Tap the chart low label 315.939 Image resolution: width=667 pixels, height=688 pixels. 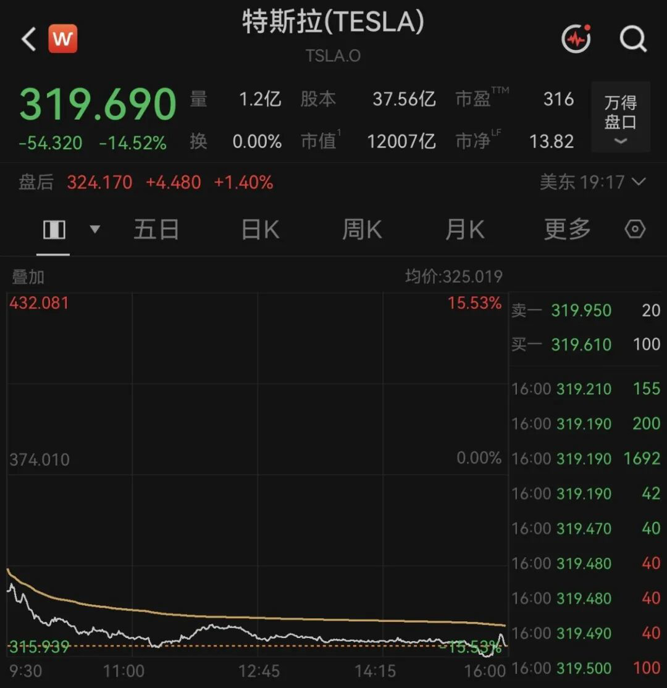pyautogui.click(x=39, y=647)
